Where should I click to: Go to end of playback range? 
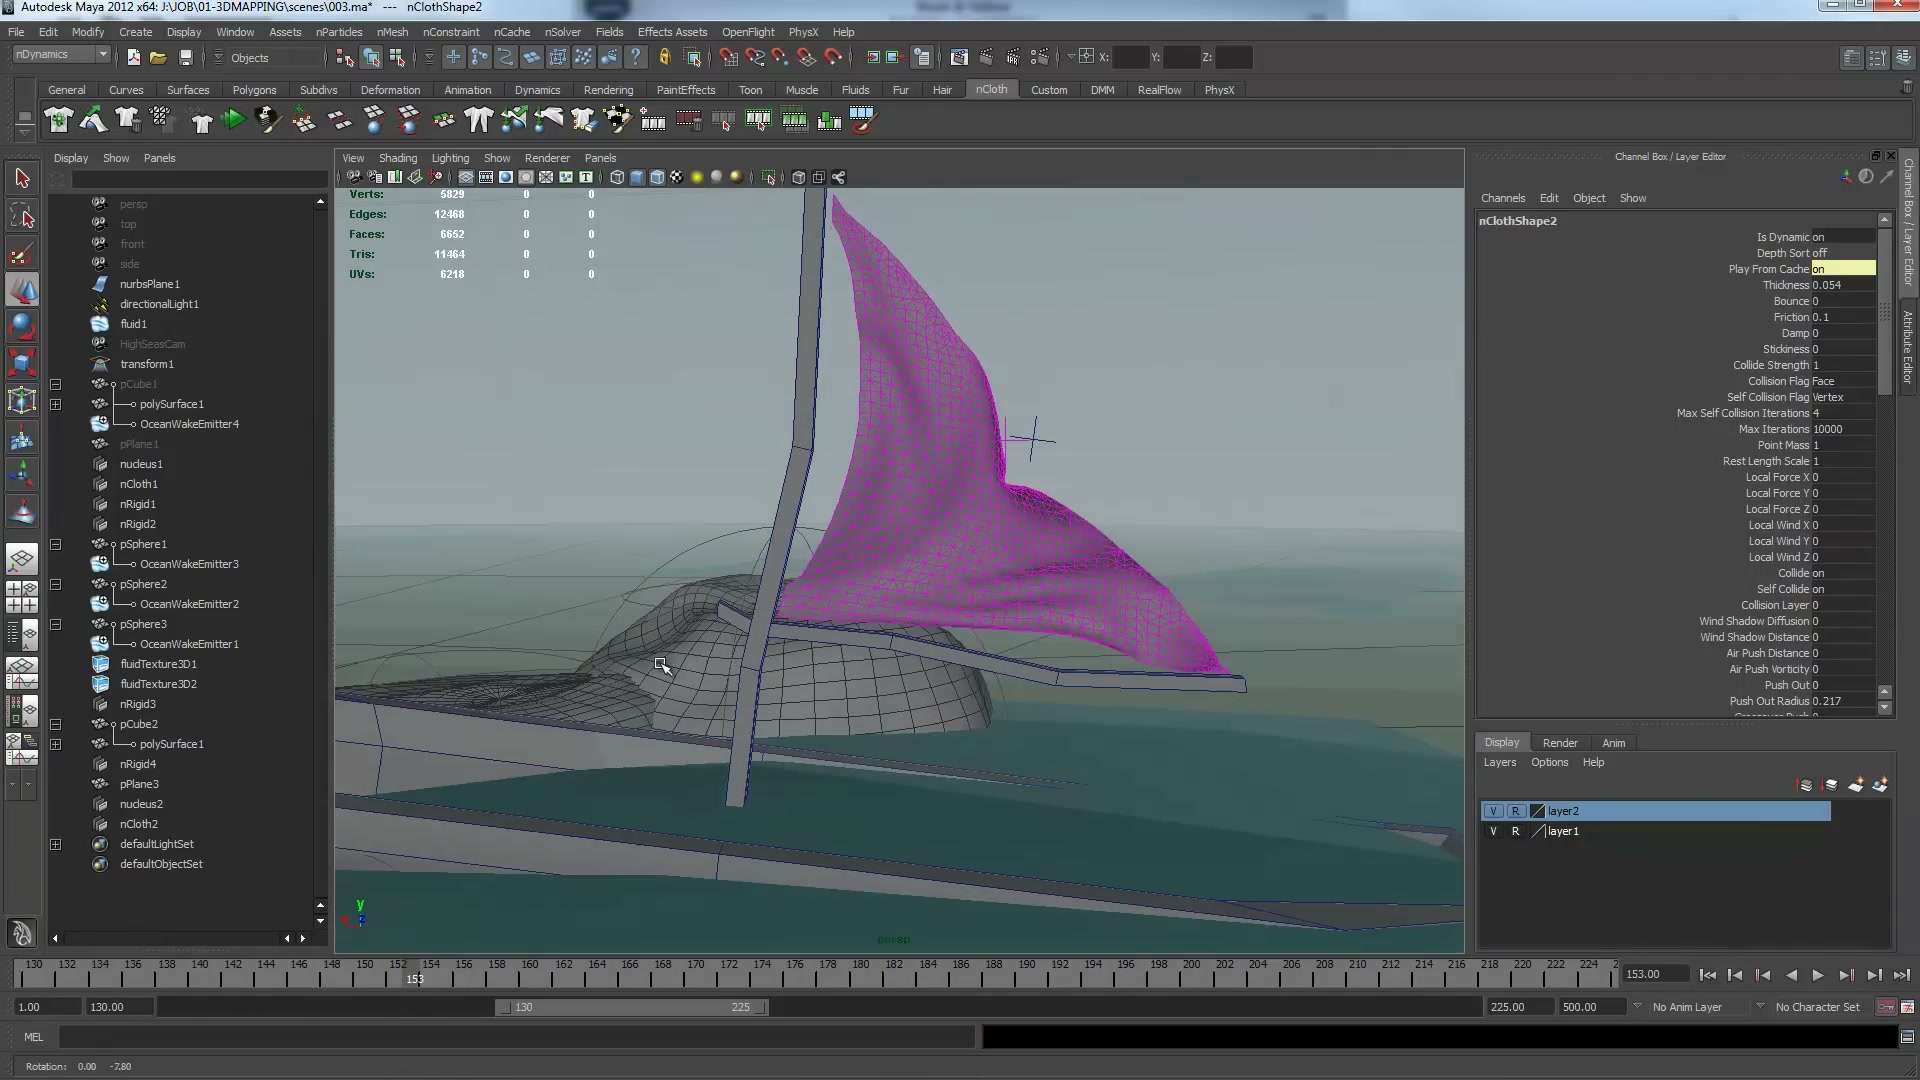(x=1902, y=975)
